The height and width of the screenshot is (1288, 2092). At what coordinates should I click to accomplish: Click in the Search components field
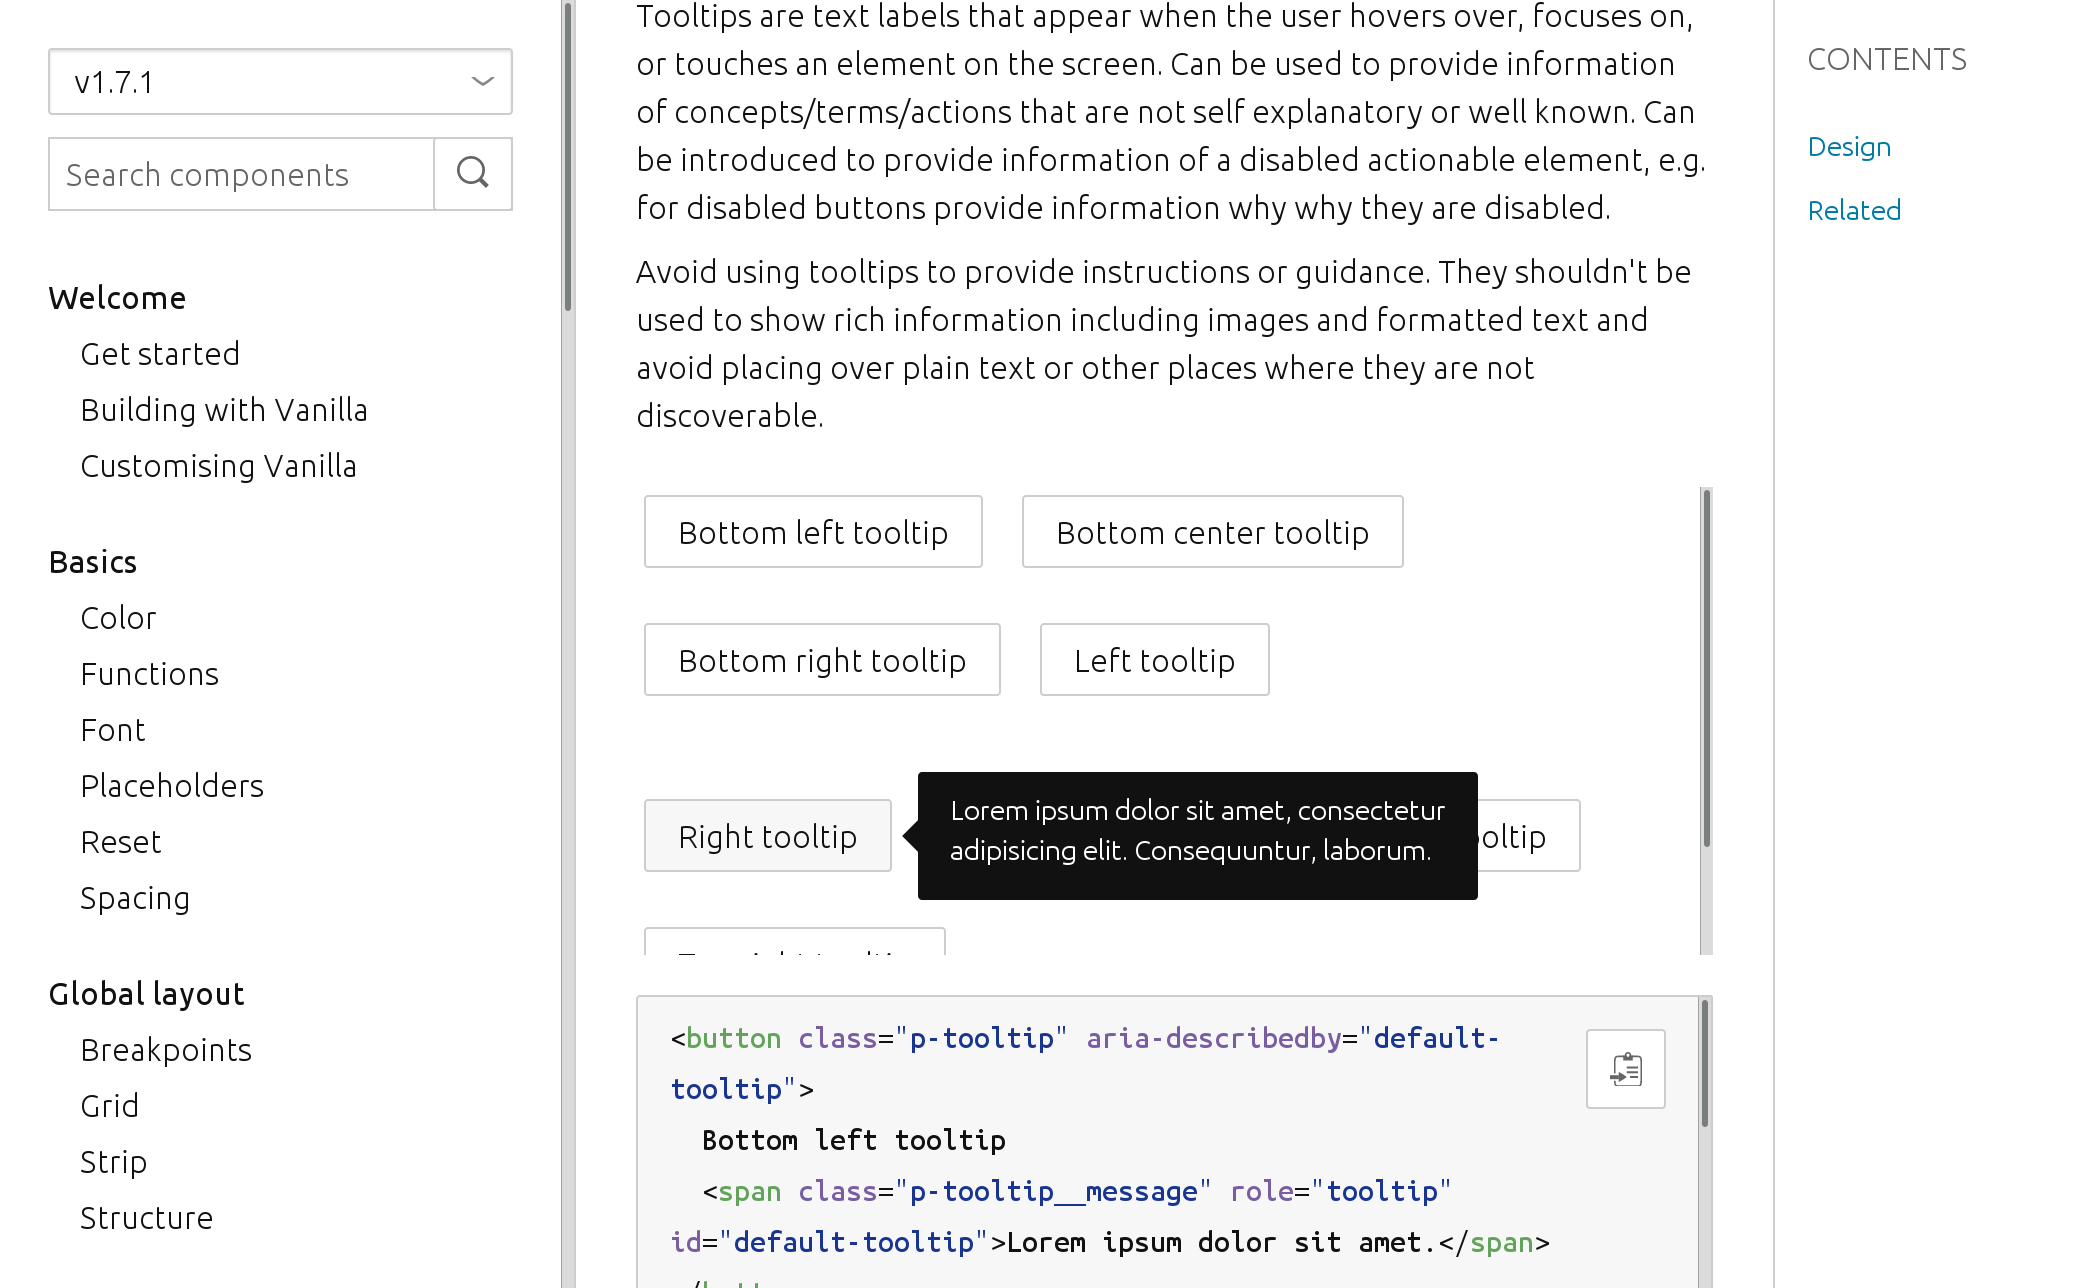240,174
